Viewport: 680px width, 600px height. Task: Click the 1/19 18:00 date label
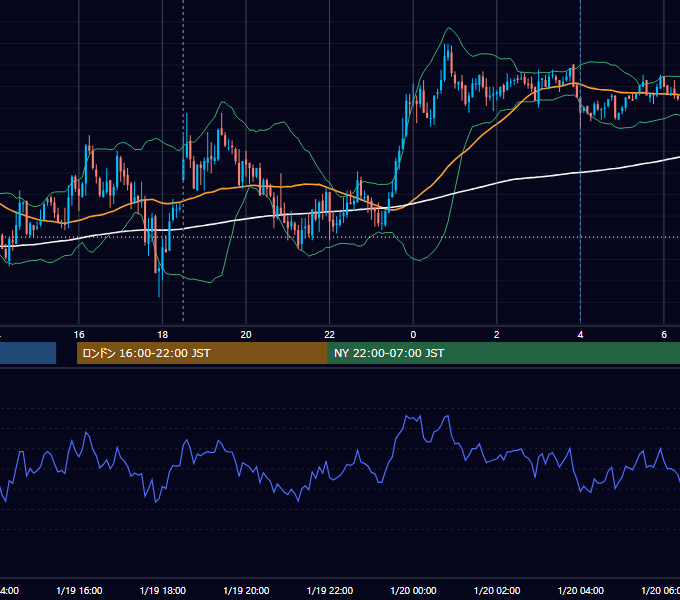[163, 590]
